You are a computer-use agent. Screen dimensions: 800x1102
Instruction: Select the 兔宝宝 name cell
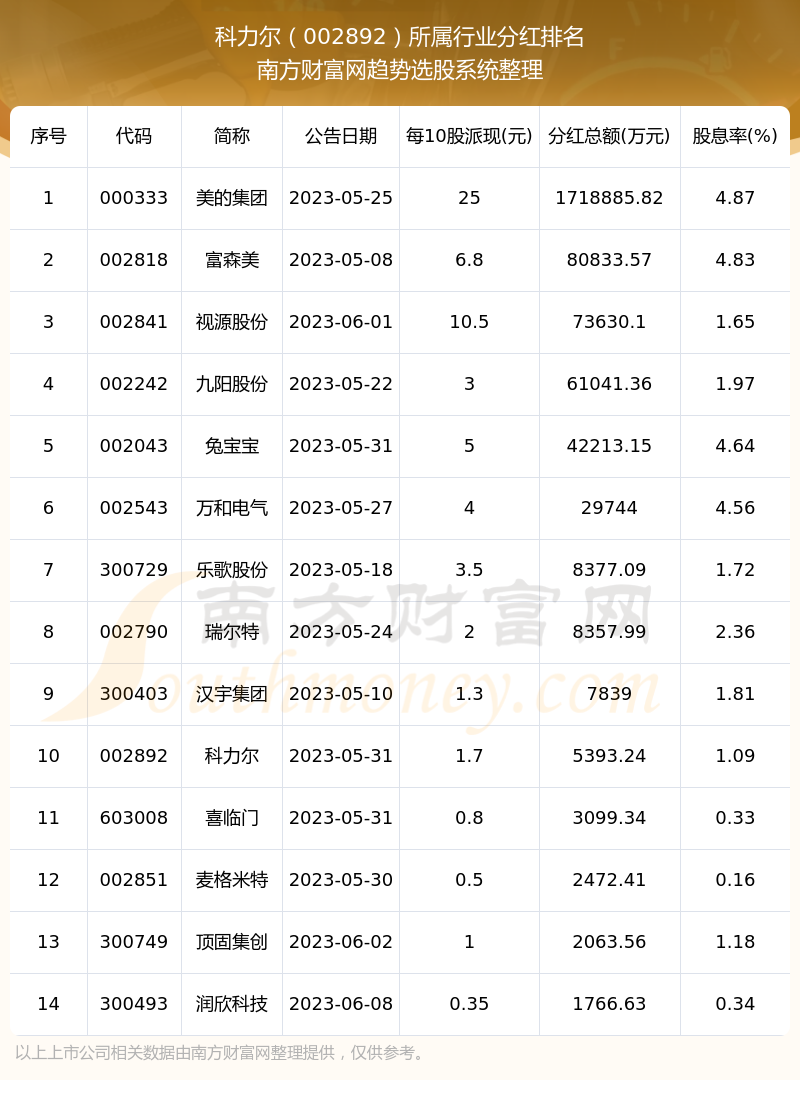[232, 446]
